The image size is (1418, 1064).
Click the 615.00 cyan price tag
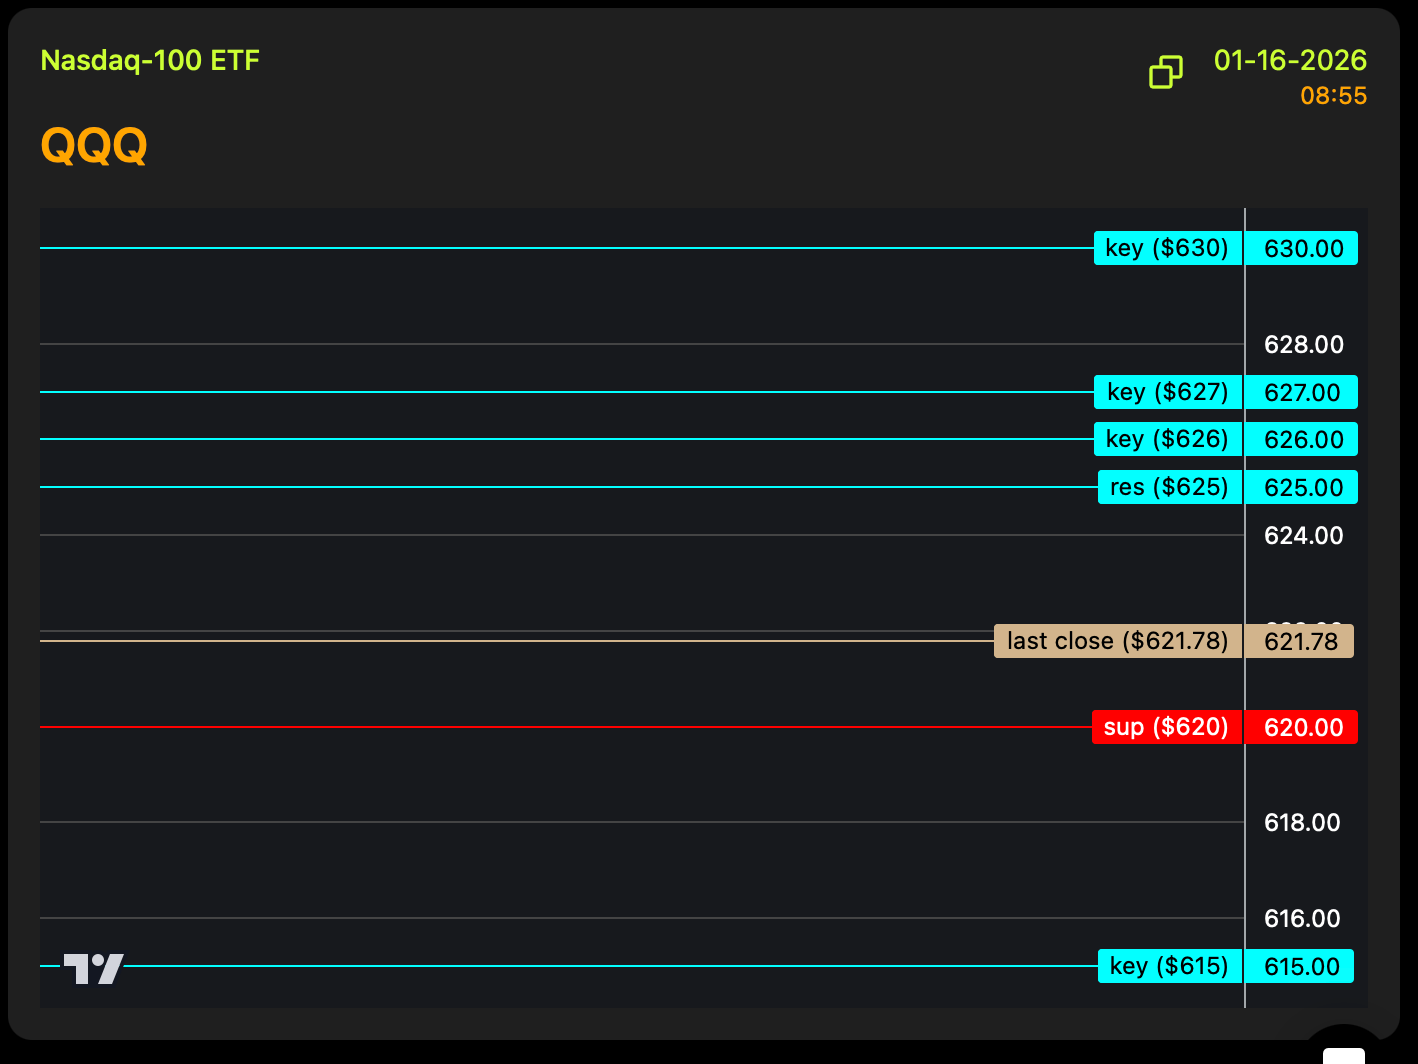(1301, 966)
